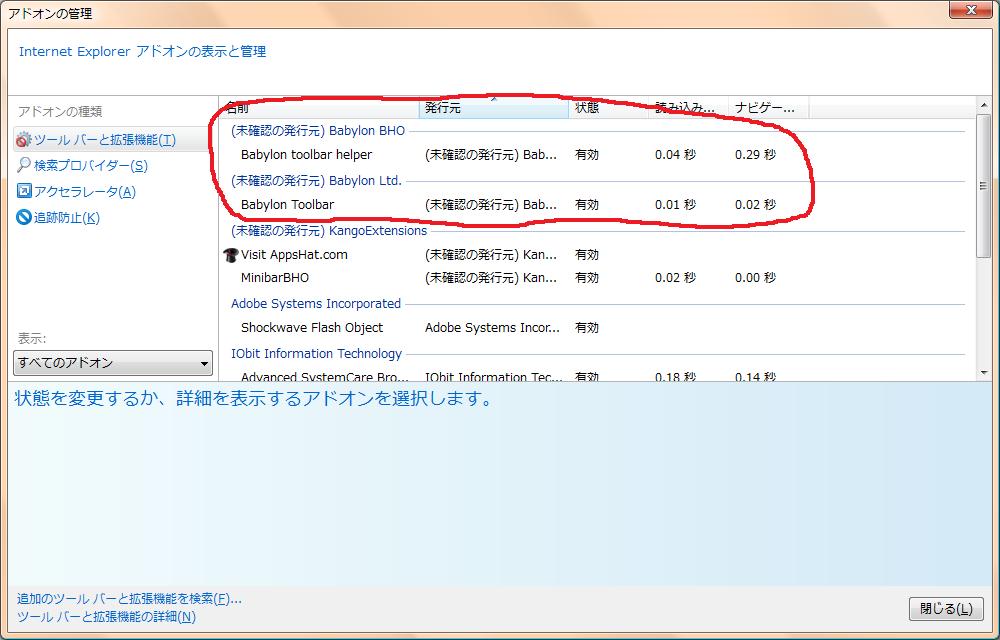Click the add-on list vertical scrollbar thumb

[983, 185]
